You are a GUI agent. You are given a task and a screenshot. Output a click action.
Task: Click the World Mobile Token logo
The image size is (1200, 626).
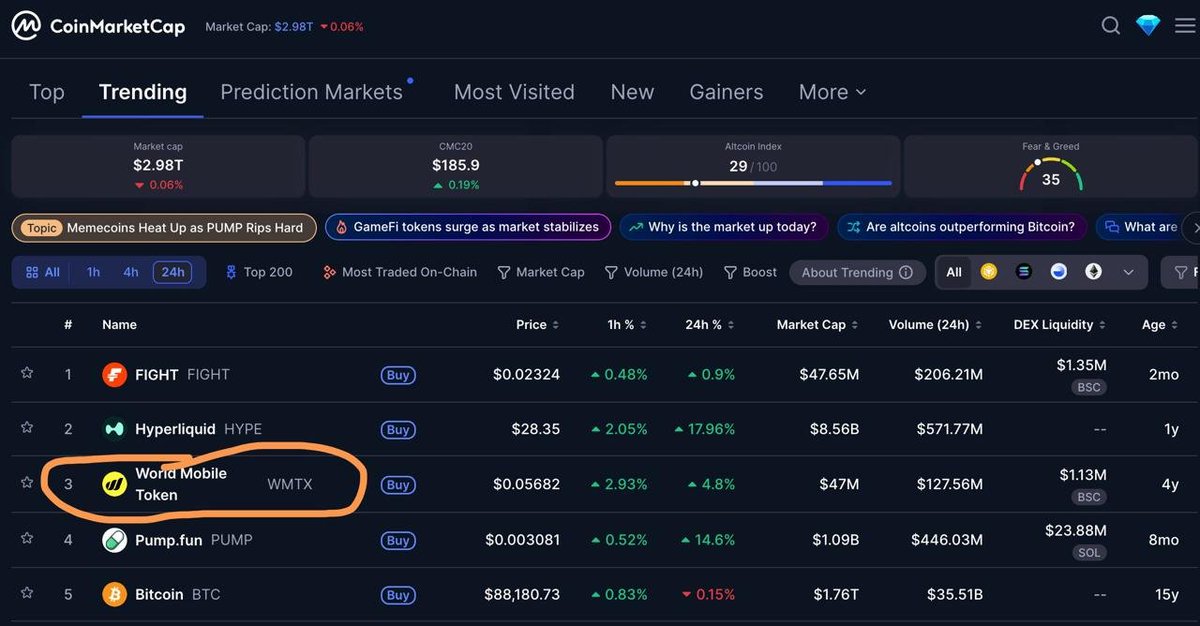pos(115,484)
